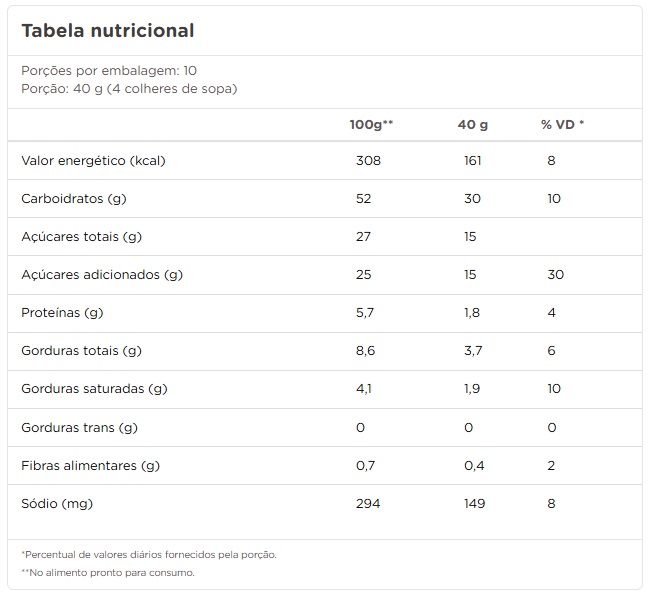The width and height of the screenshot is (649, 594).
Task: Click the Açúcares totais (g) label
Action: pos(82,236)
